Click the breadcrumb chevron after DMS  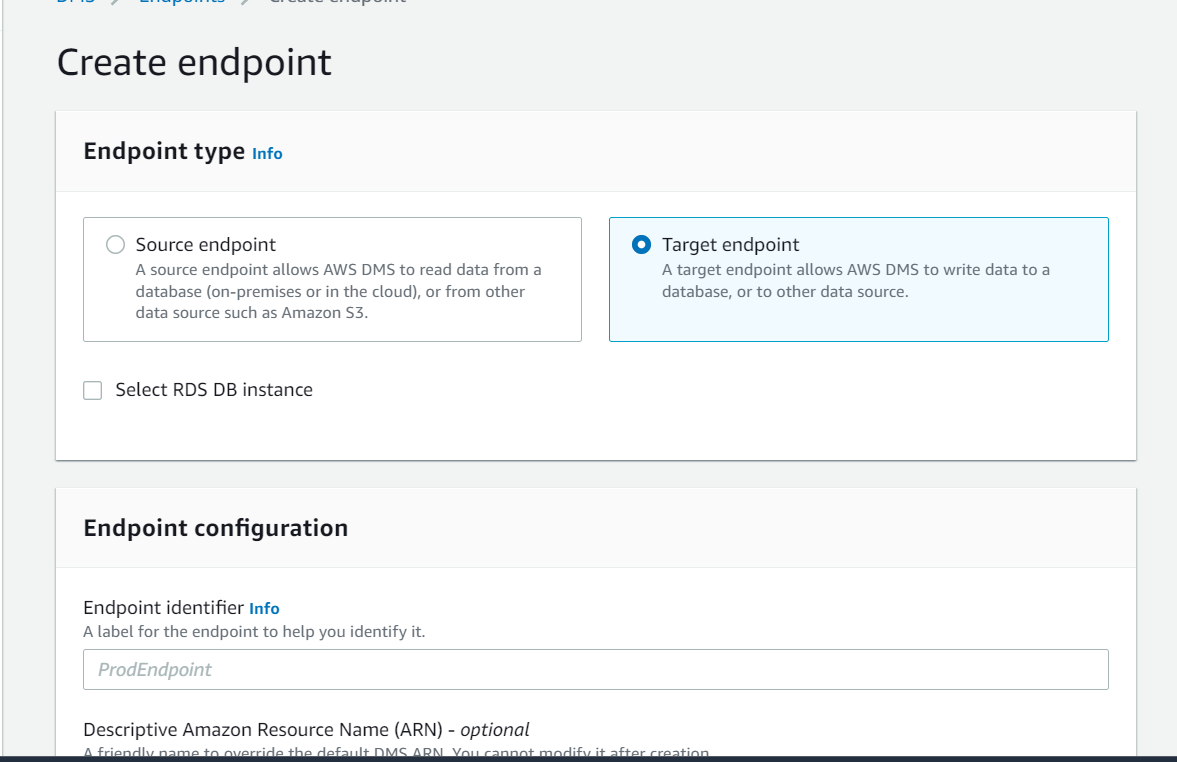pyautogui.click(x=110, y=2)
